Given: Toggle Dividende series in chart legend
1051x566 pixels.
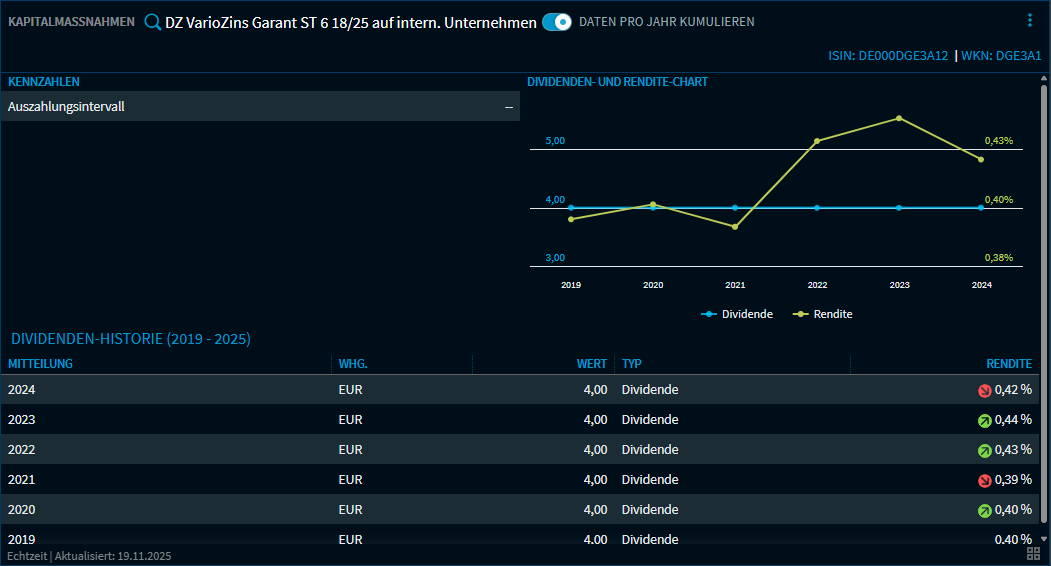Looking at the screenshot, I should point(737,314).
